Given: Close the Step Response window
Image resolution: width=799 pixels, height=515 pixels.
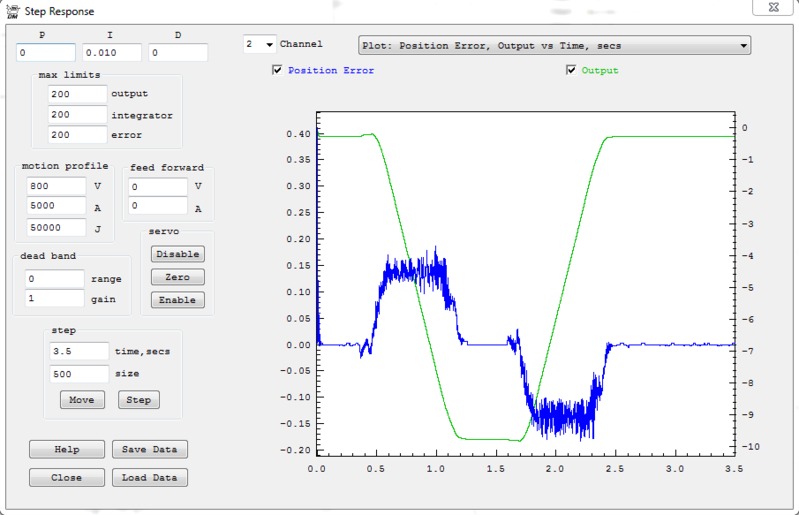Looking at the screenshot, I should (774, 11).
